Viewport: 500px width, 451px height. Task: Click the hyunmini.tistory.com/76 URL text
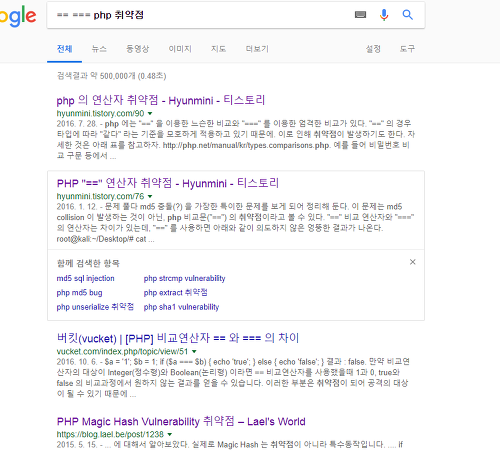[100, 196]
